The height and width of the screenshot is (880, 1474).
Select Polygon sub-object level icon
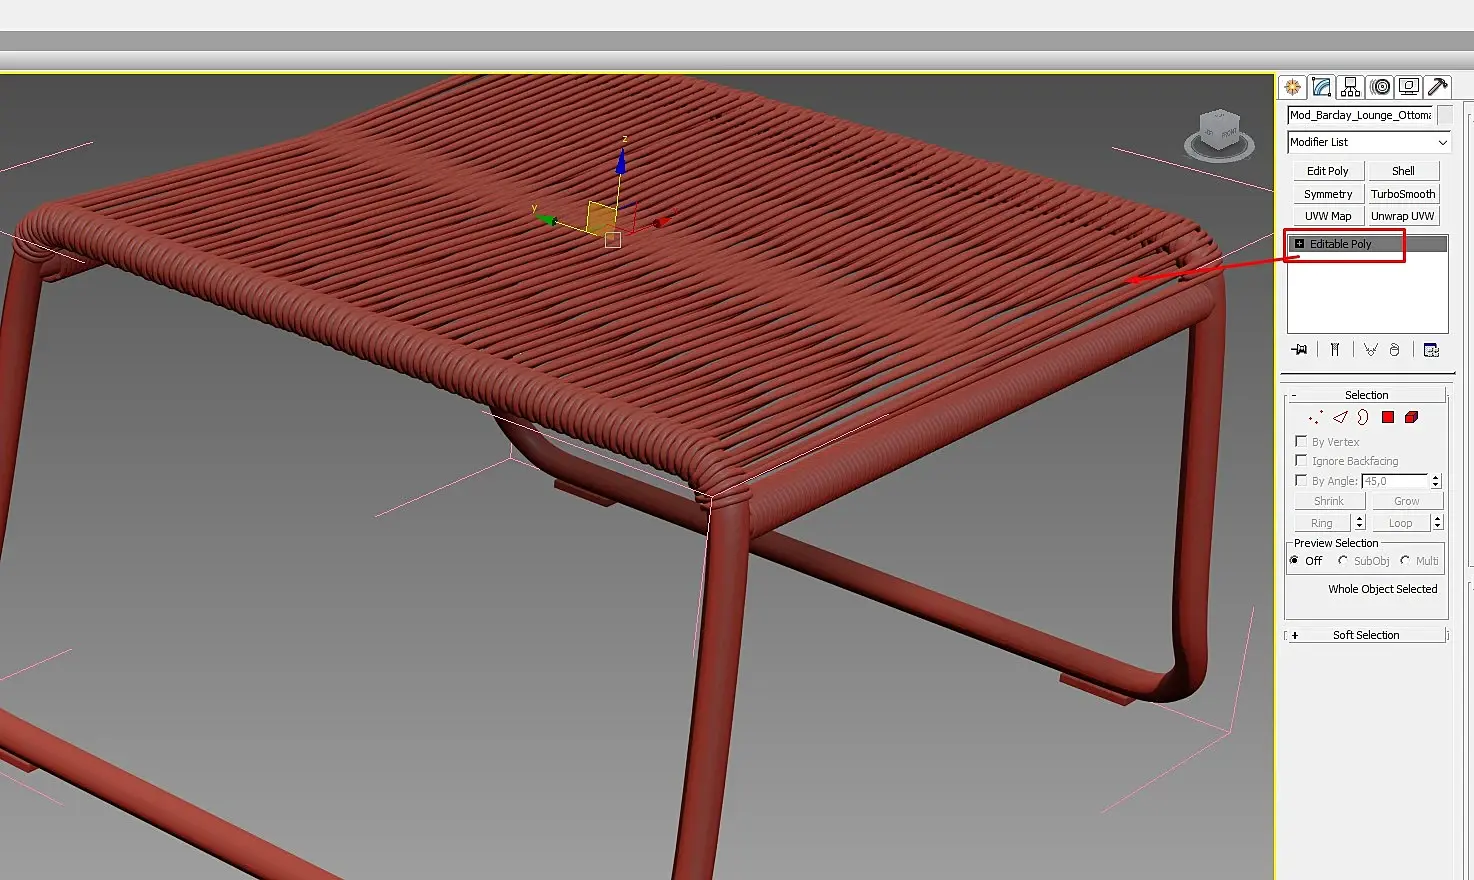(1388, 417)
